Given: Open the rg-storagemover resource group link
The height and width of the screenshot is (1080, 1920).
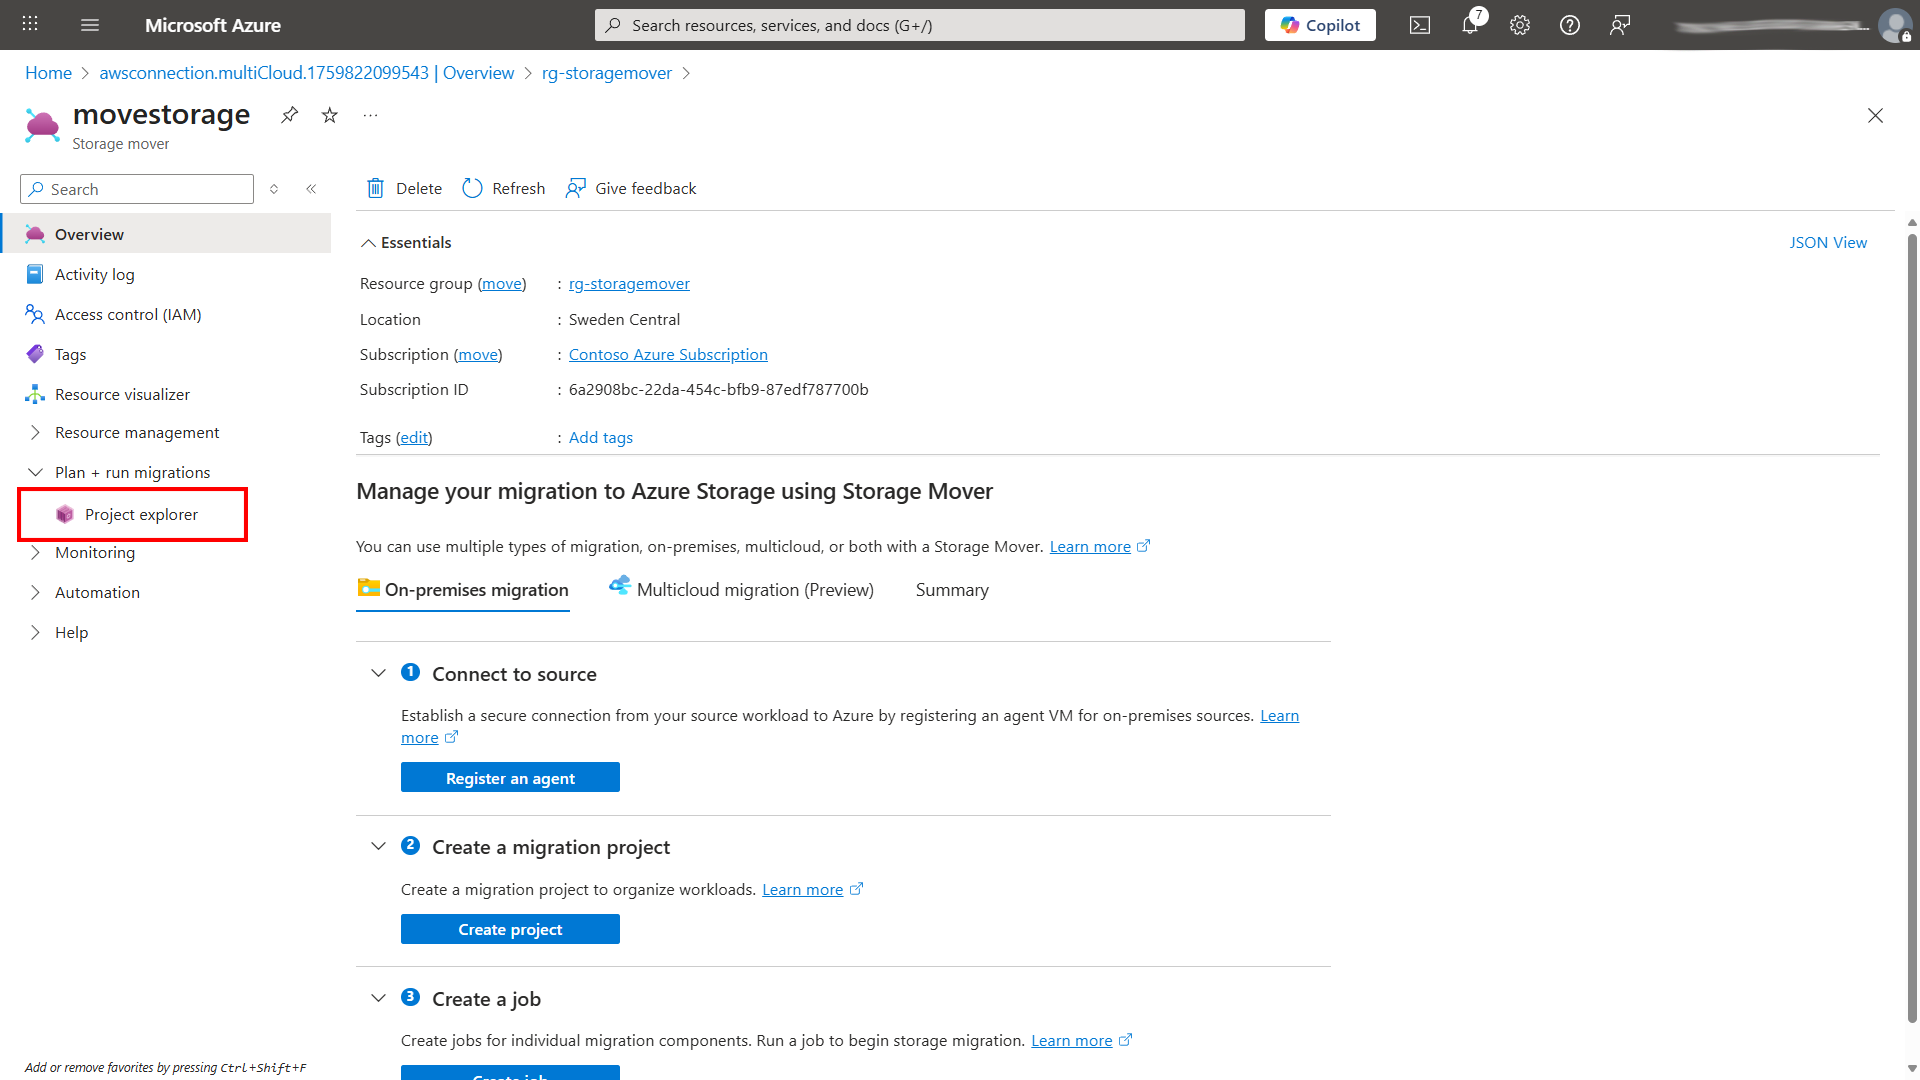Looking at the screenshot, I should (x=629, y=283).
